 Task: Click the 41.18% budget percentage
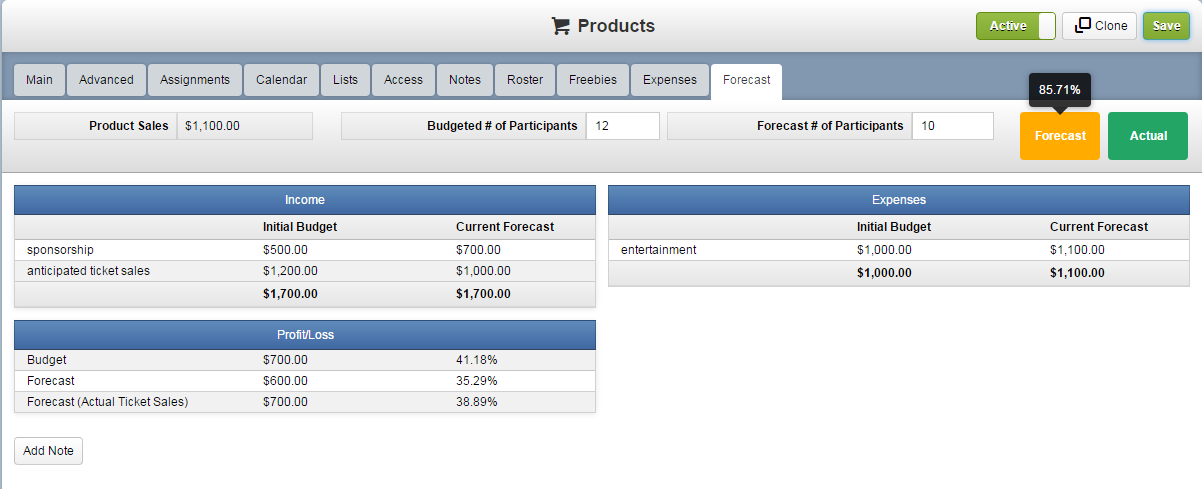(x=476, y=360)
